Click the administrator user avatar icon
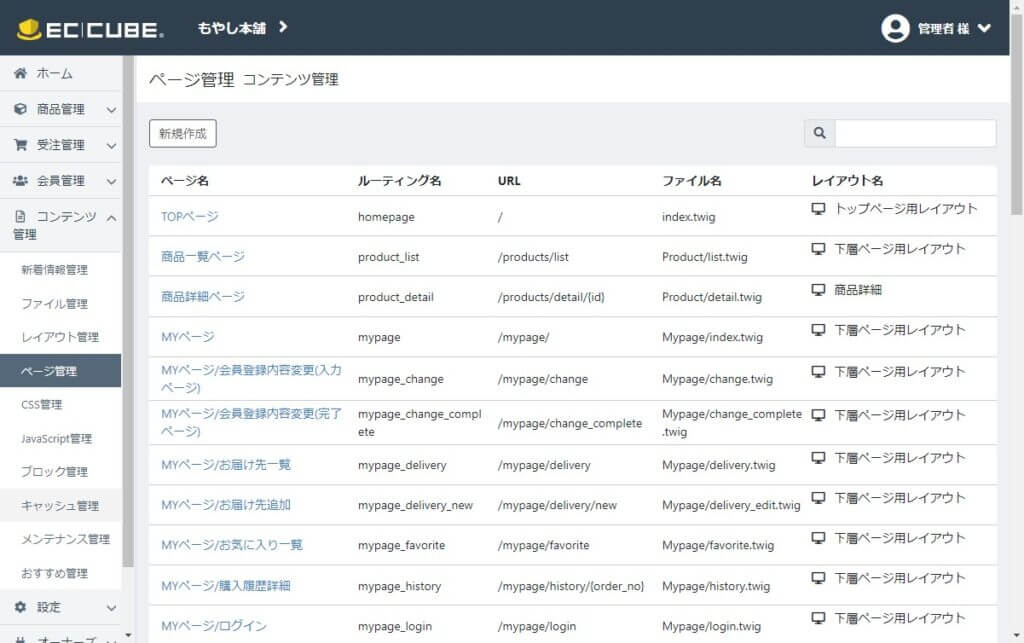 pyautogui.click(x=895, y=28)
